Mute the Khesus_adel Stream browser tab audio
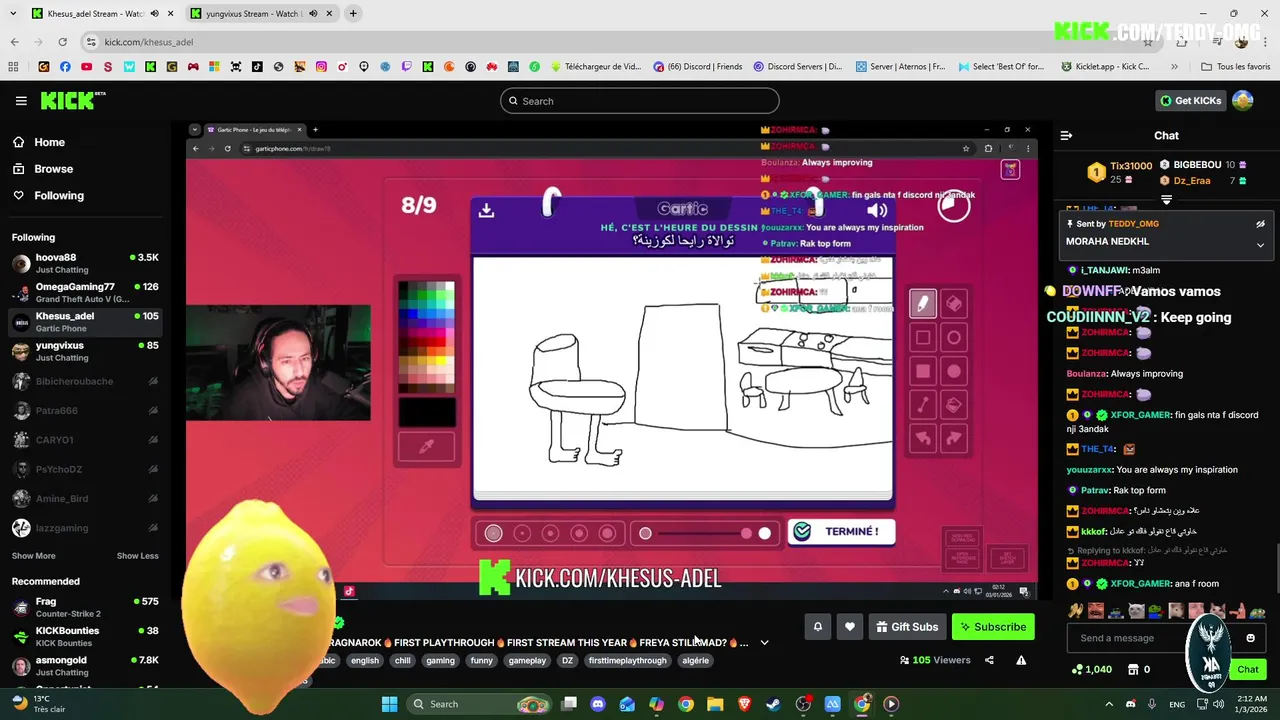This screenshot has width=1280, height=720. [153, 14]
